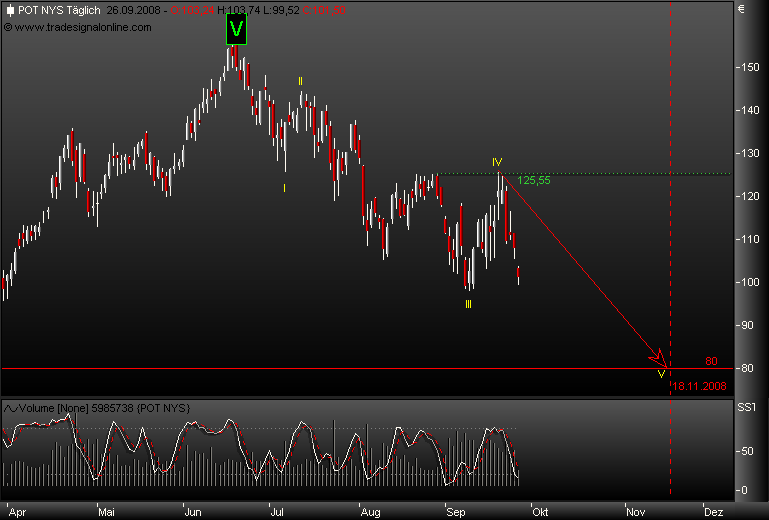Click the Nov month on time axis

pyautogui.click(x=636, y=512)
